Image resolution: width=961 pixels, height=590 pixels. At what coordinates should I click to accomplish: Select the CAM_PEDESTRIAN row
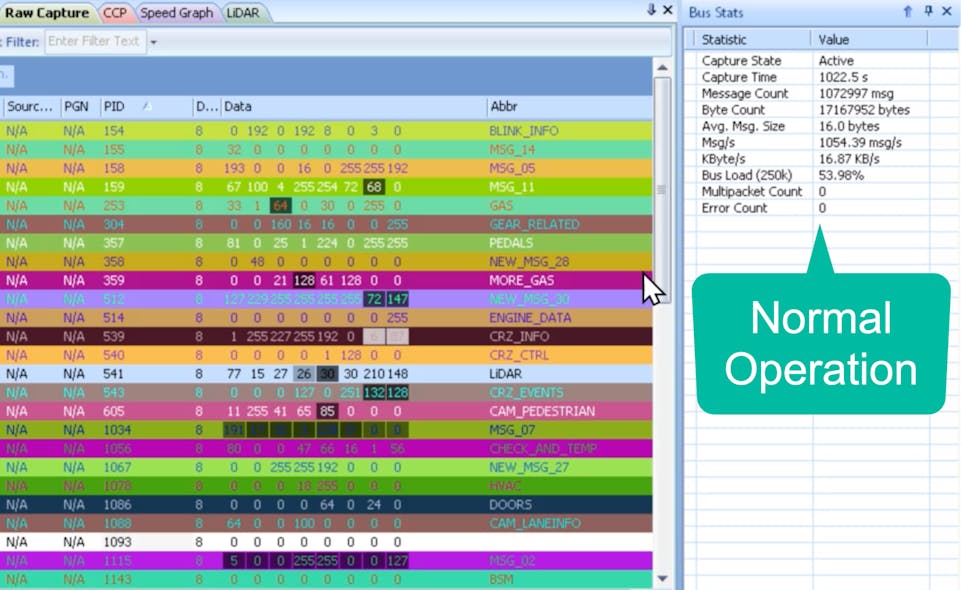coord(326,411)
